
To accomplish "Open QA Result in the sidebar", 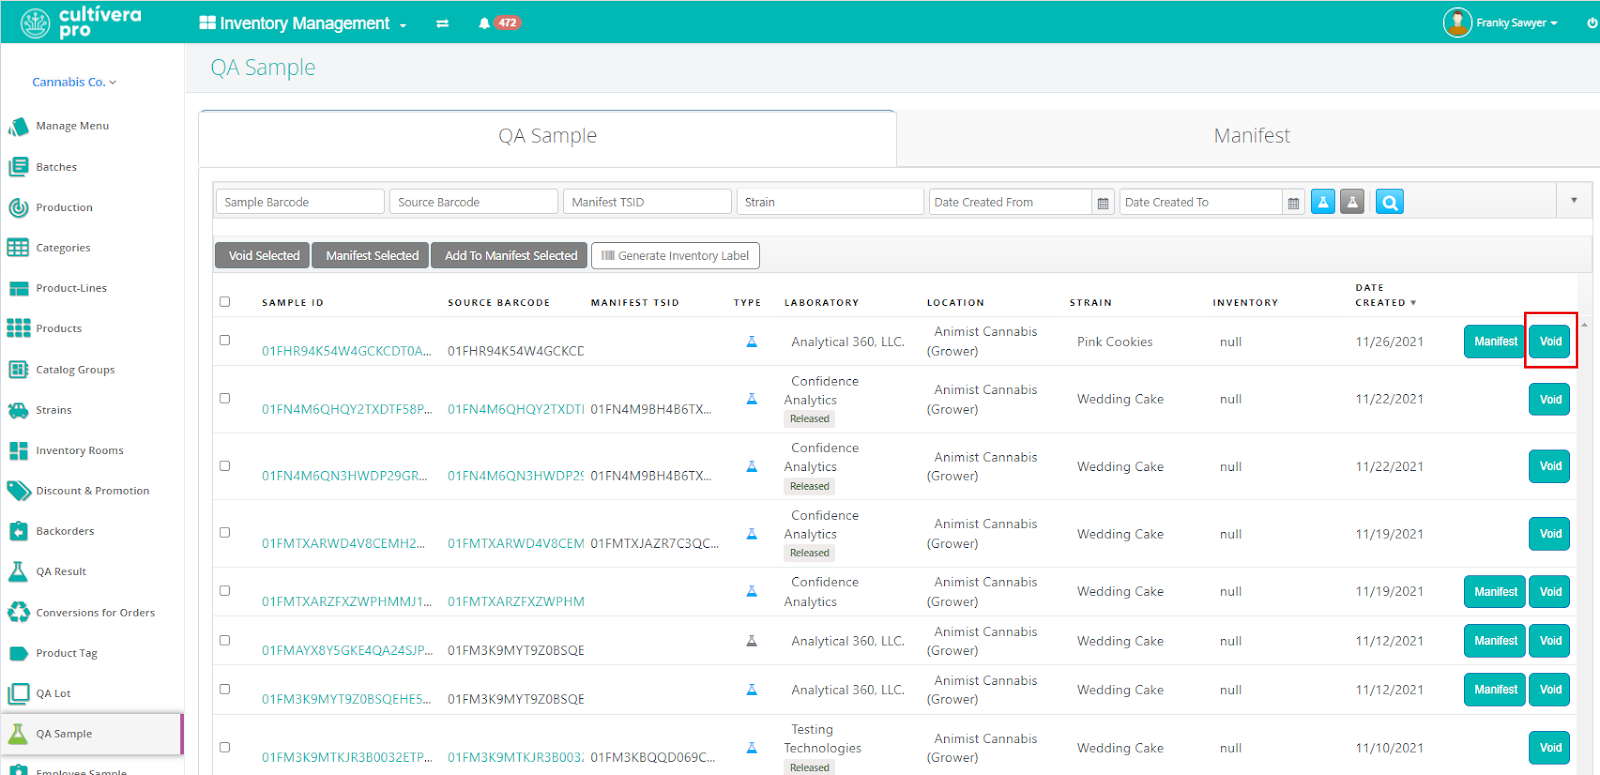I will pyautogui.click(x=61, y=572).
